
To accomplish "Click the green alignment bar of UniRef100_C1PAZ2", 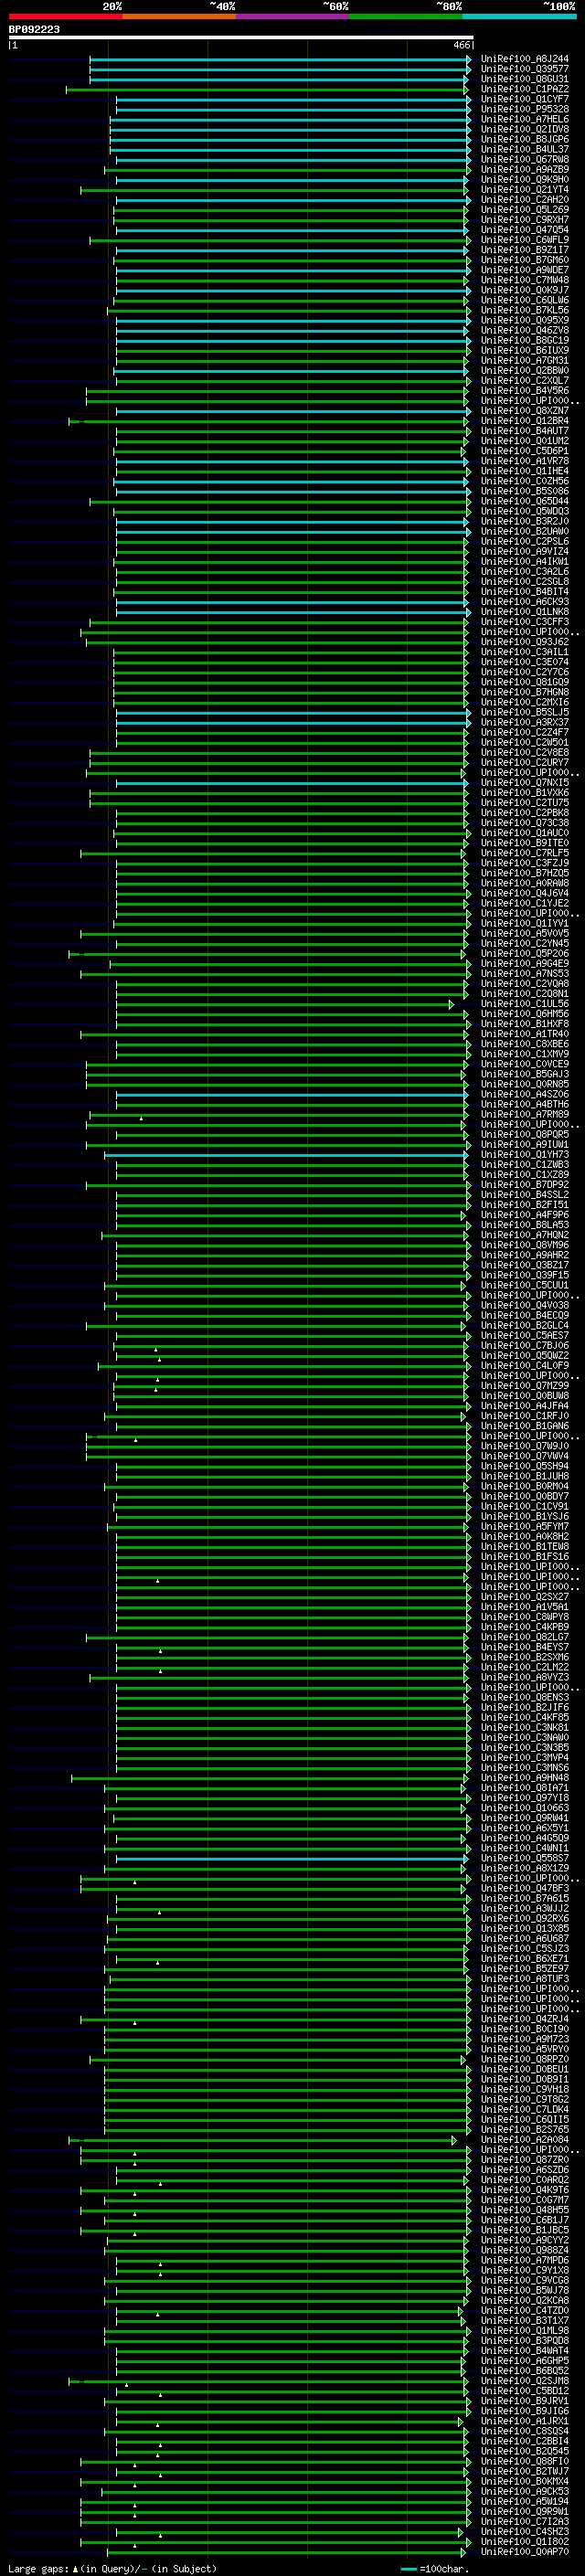I will 268,89.
